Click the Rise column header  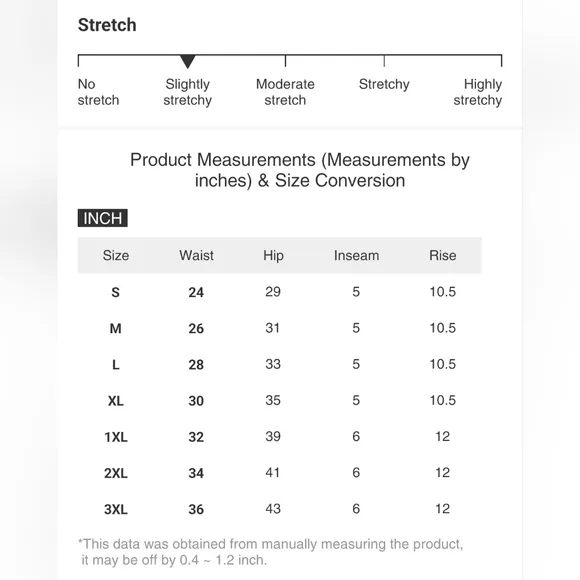click(442, 256)
